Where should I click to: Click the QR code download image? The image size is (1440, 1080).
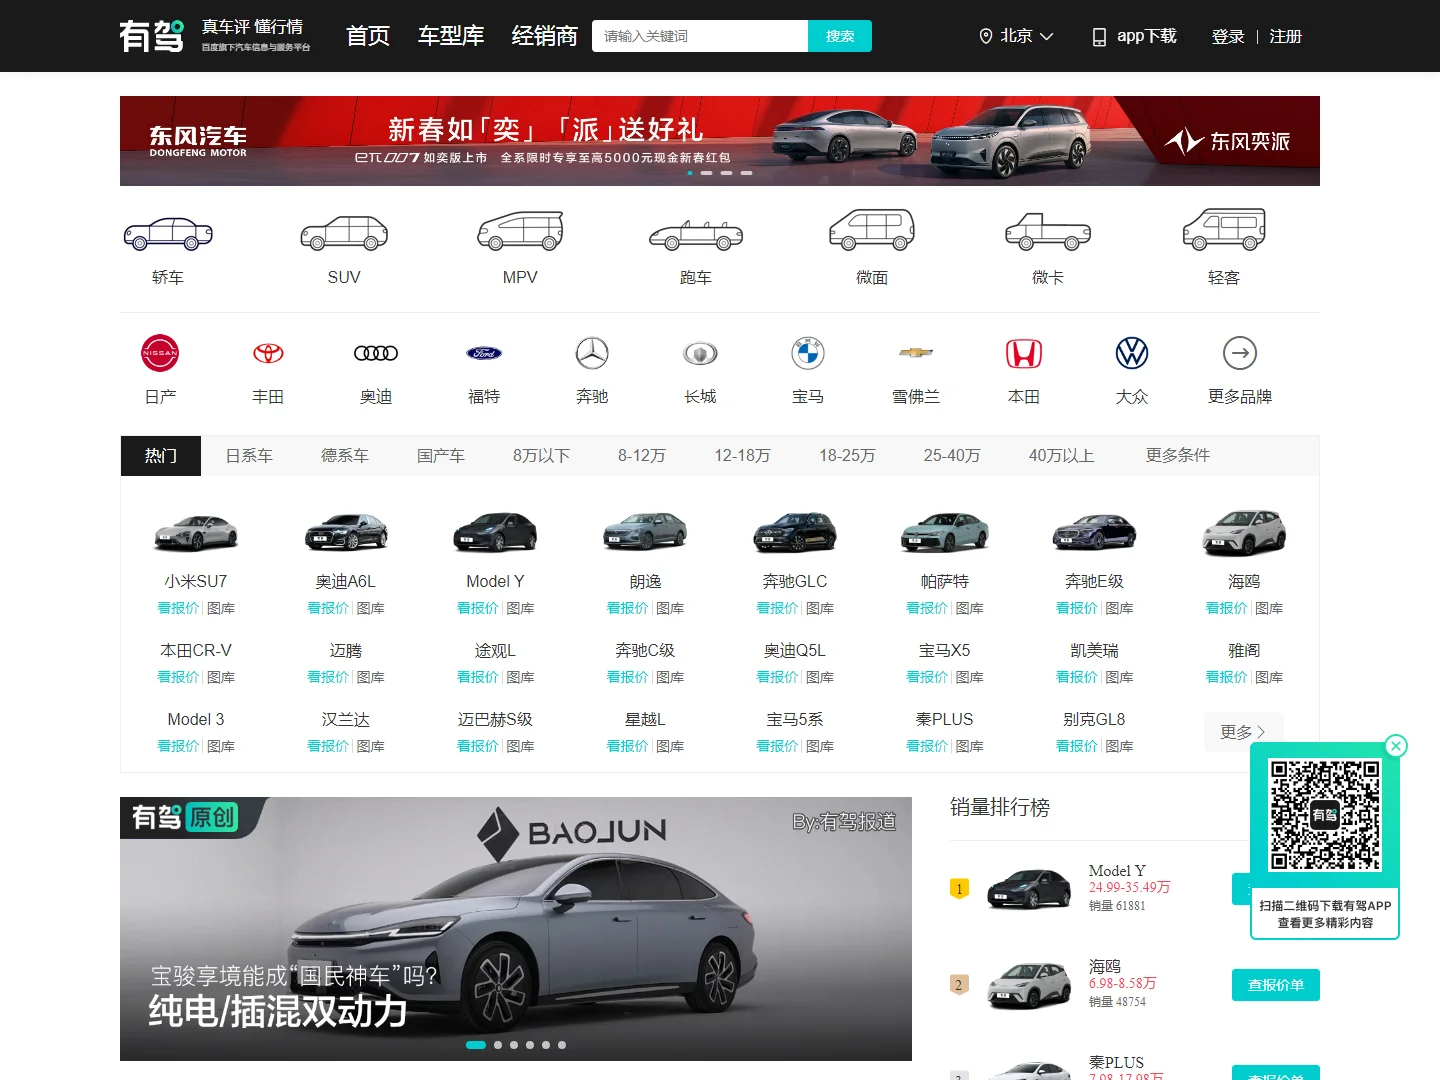(x=1325, y=815)
